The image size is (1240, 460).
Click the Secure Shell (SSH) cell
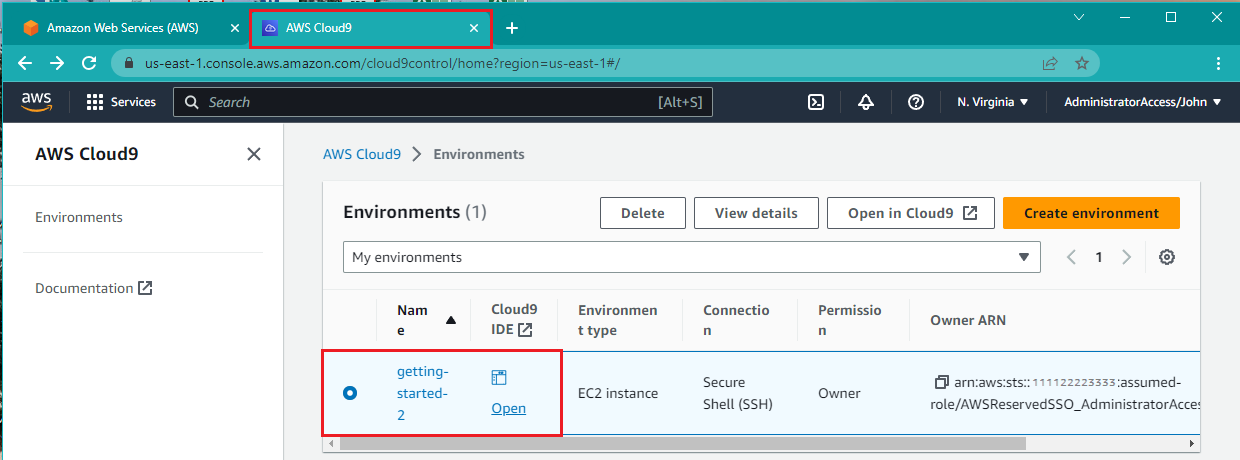pyautogui.click(x=738, y=393)
